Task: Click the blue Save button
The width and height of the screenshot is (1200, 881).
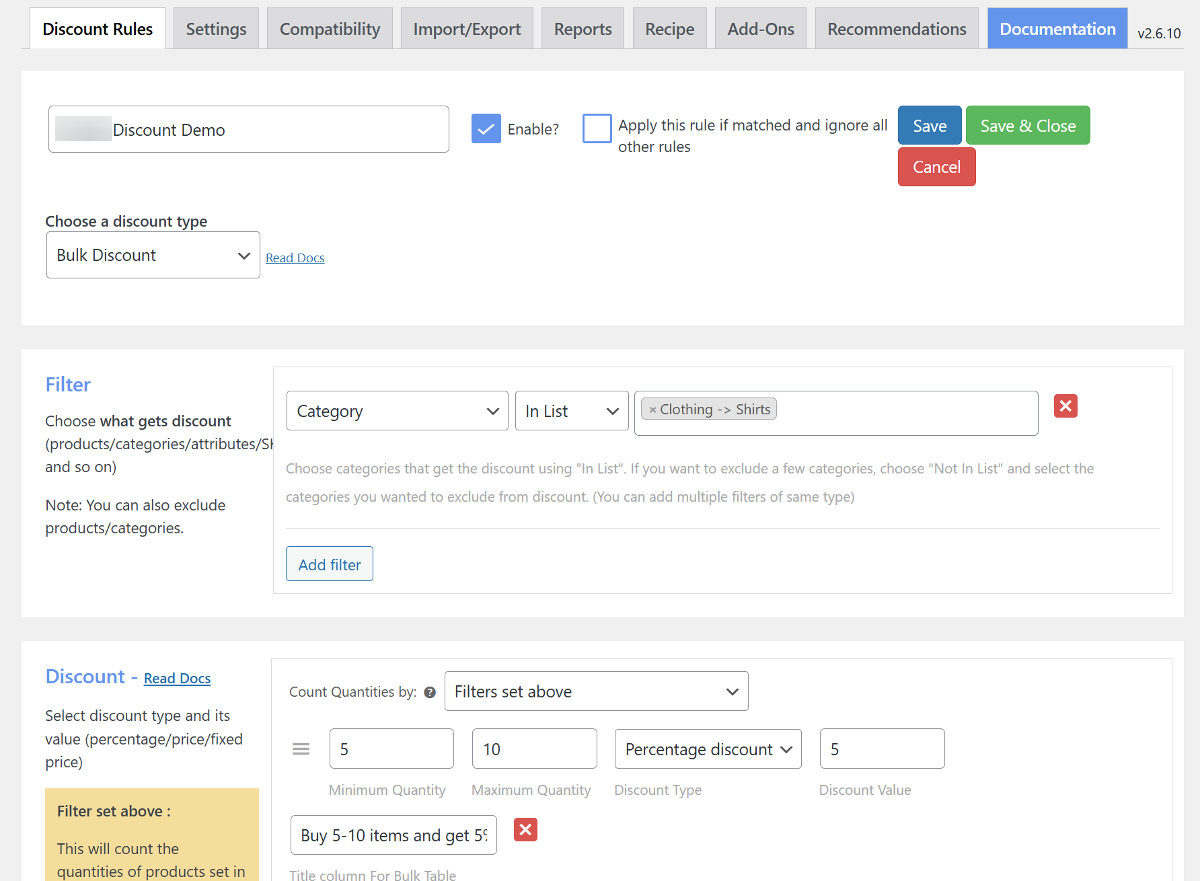Action: tap(929, 126)
